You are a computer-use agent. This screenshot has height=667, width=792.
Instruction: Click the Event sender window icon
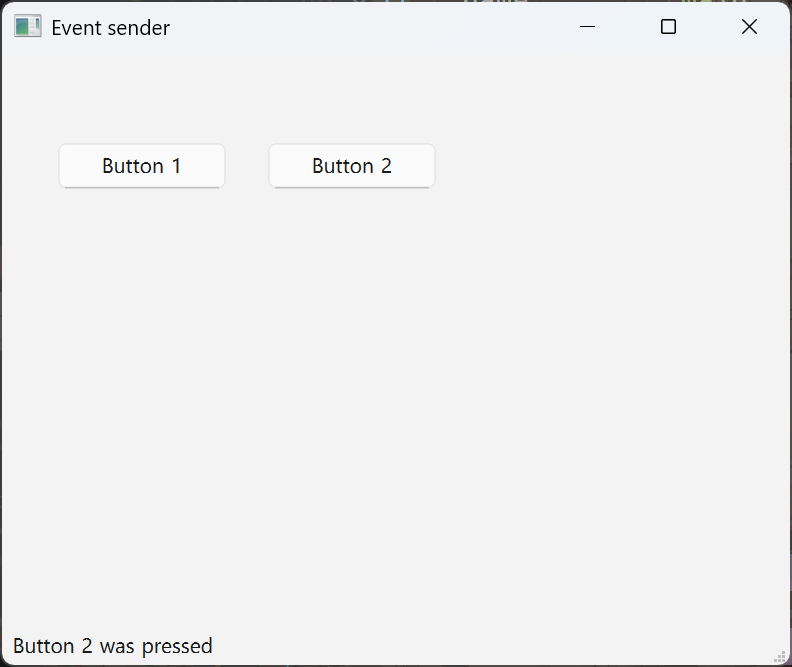(x=27, y=27)
